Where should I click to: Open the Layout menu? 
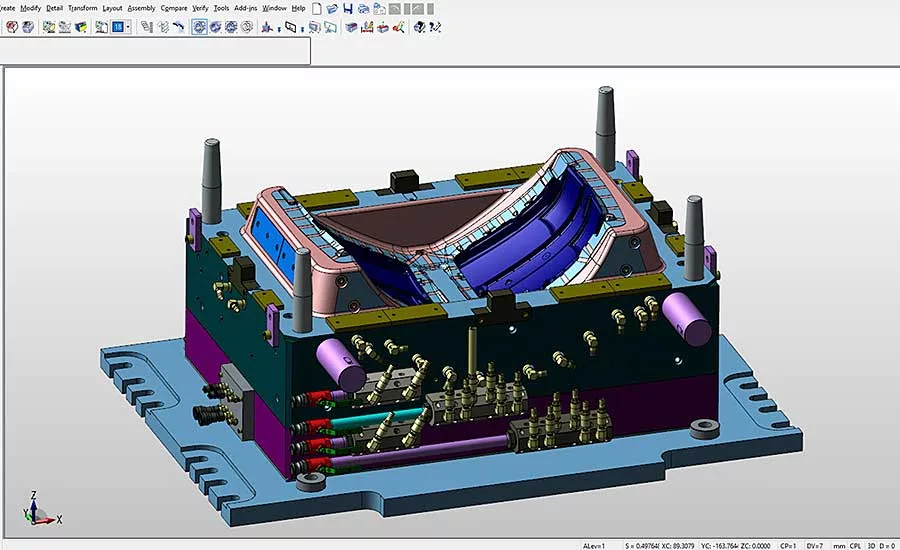tap(112, 8)
